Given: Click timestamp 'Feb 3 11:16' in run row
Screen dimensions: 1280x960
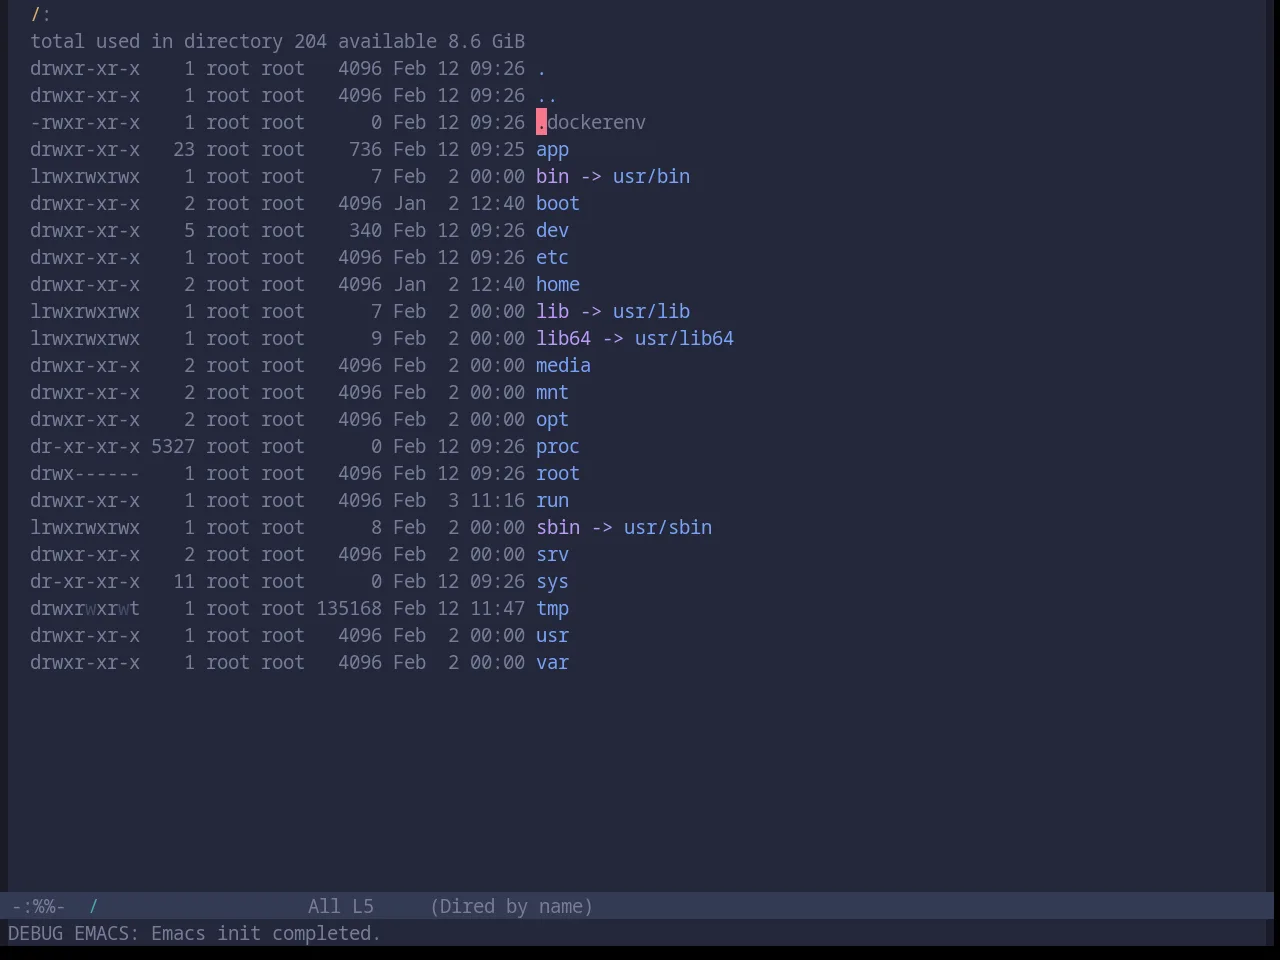Looking at the screenshot, I should click(x=459, y=500).
